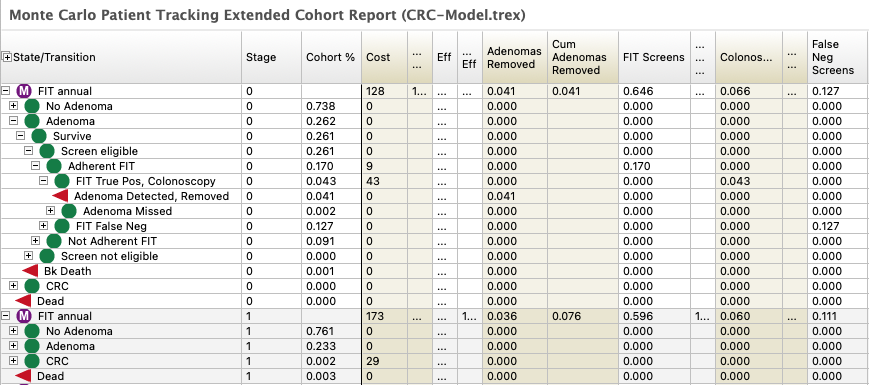869x385 pixels.
Task: Select the Stage column header
Action: point(272,57)
